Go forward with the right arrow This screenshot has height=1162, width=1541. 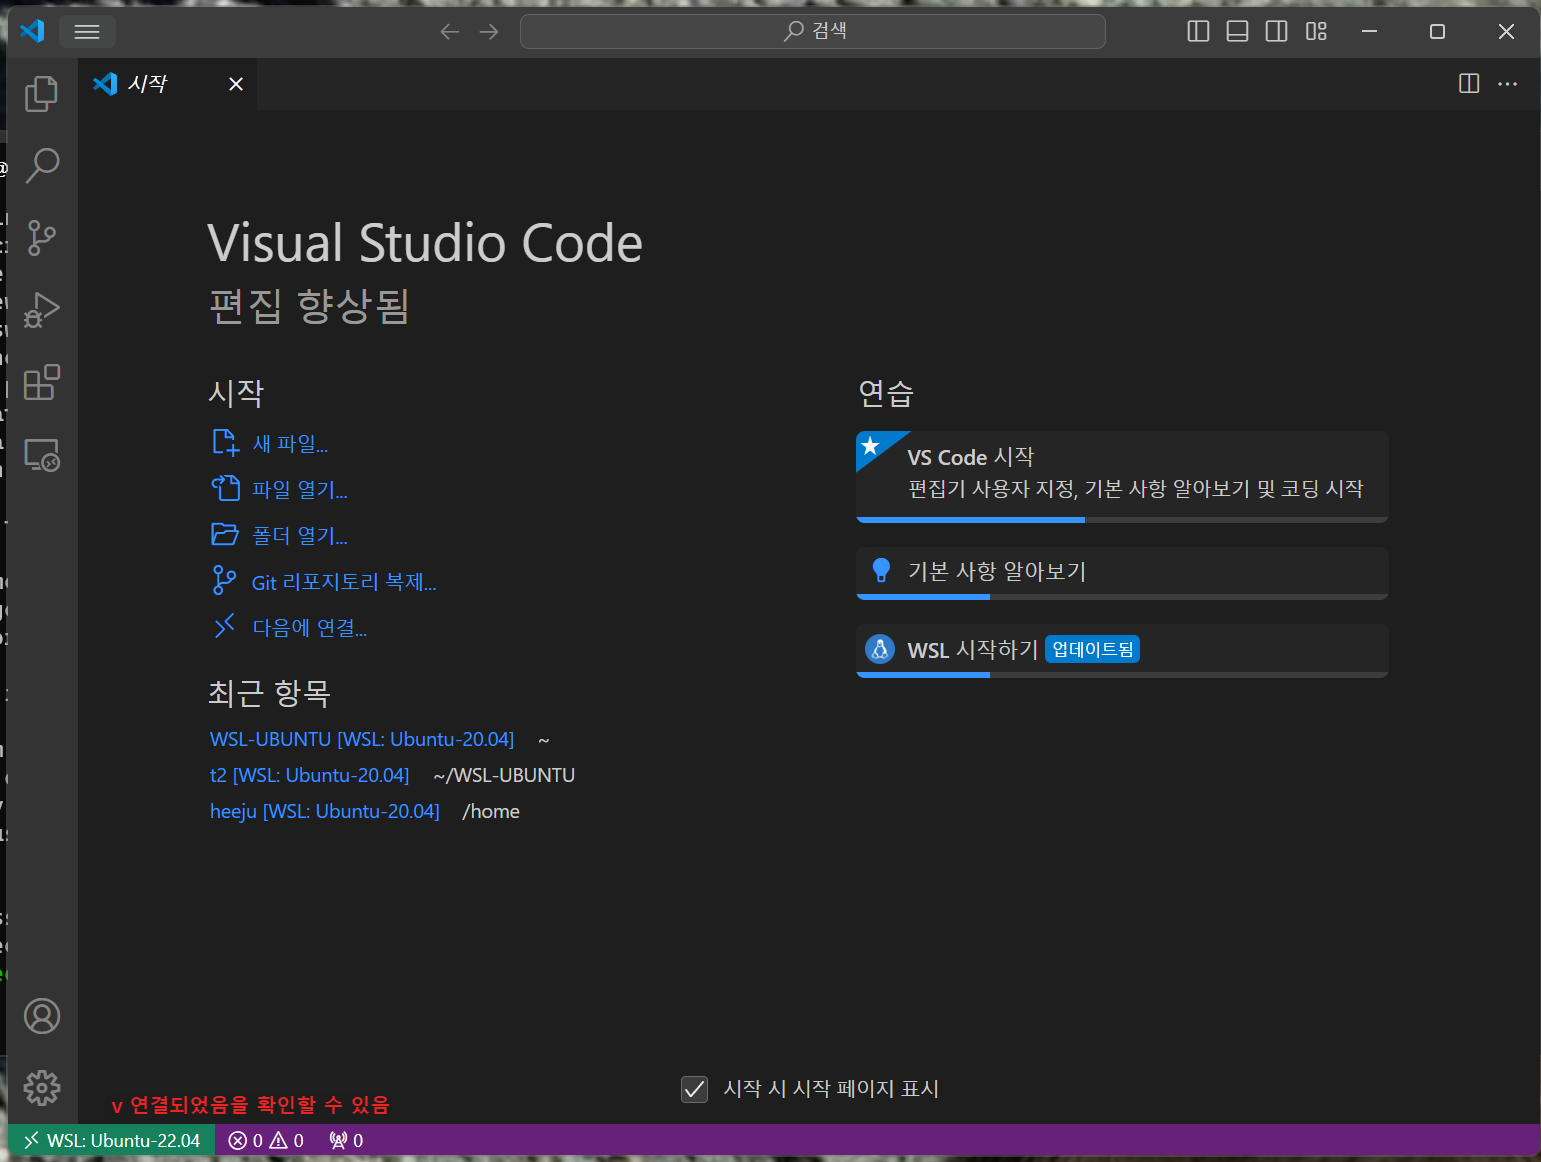(489, 32)
